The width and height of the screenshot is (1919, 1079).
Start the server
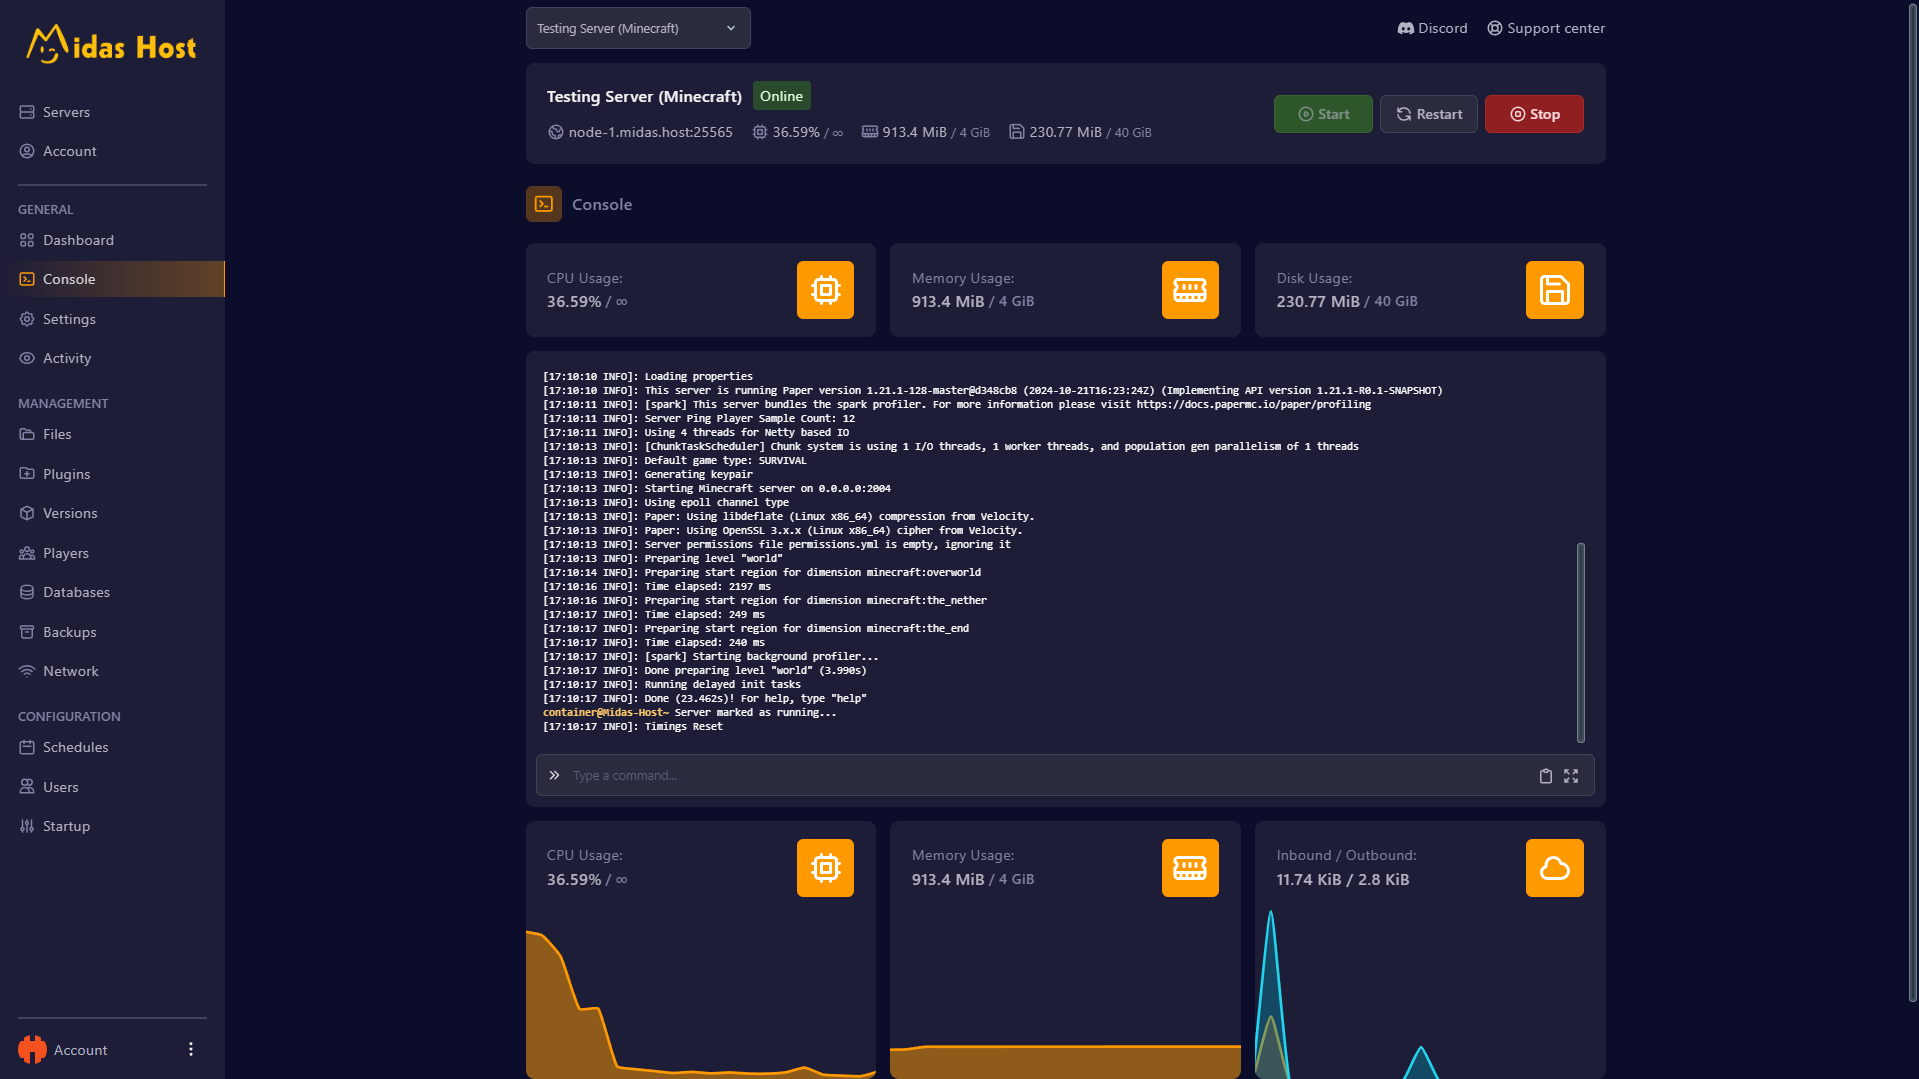tap(1323, 114)
